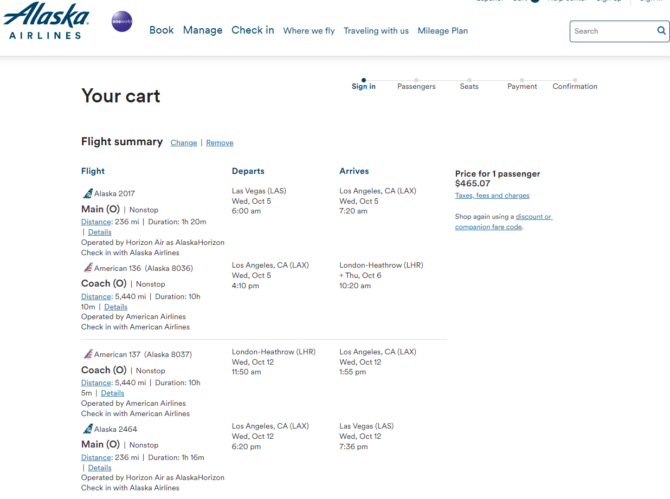
Task: Click Price for 1 passenger label
Action: [497, 174]
